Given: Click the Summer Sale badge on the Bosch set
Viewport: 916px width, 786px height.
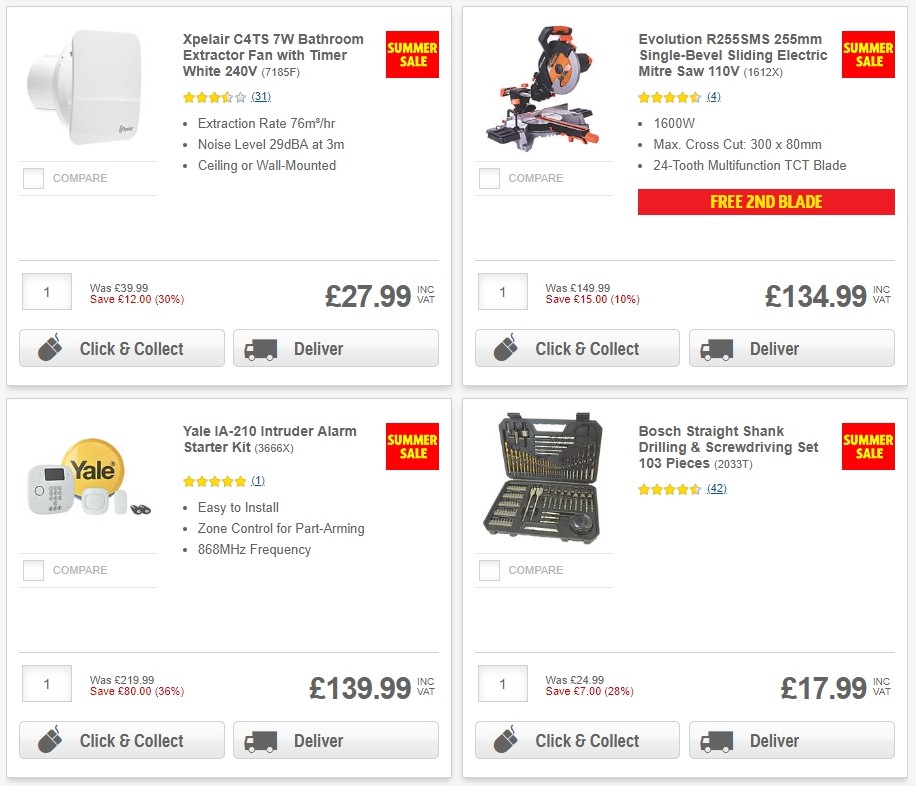Looking at the screenshot, I should tap(867, 446).
